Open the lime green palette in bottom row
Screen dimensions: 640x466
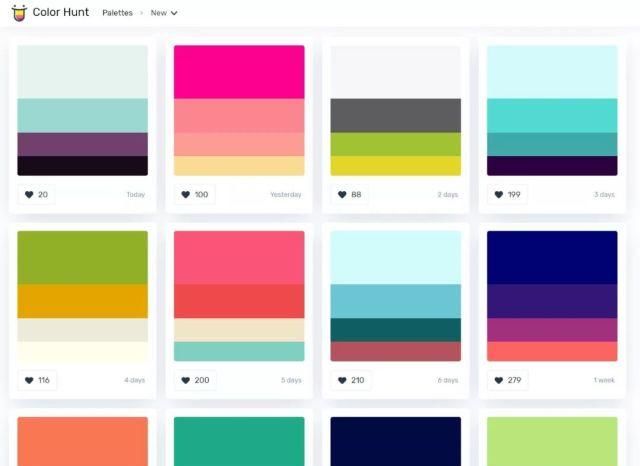552,441
